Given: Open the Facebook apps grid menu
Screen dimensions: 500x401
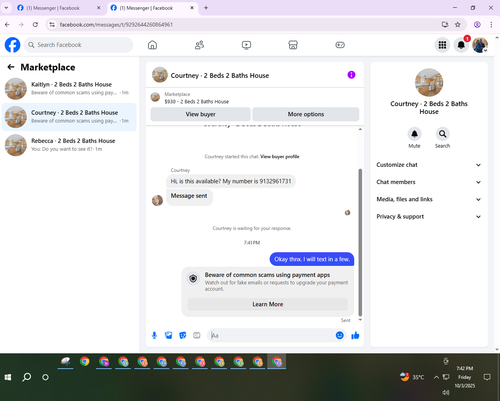Looking at the screenshot, I should point(442,45).
